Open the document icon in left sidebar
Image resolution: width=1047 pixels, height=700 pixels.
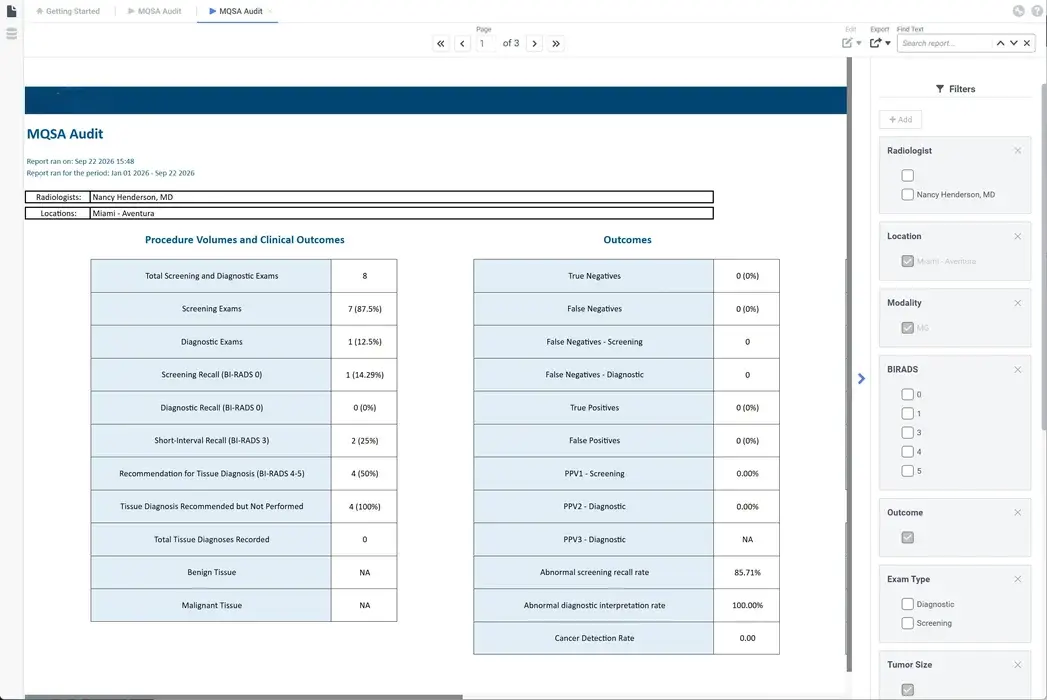click(x=11, y=11)
